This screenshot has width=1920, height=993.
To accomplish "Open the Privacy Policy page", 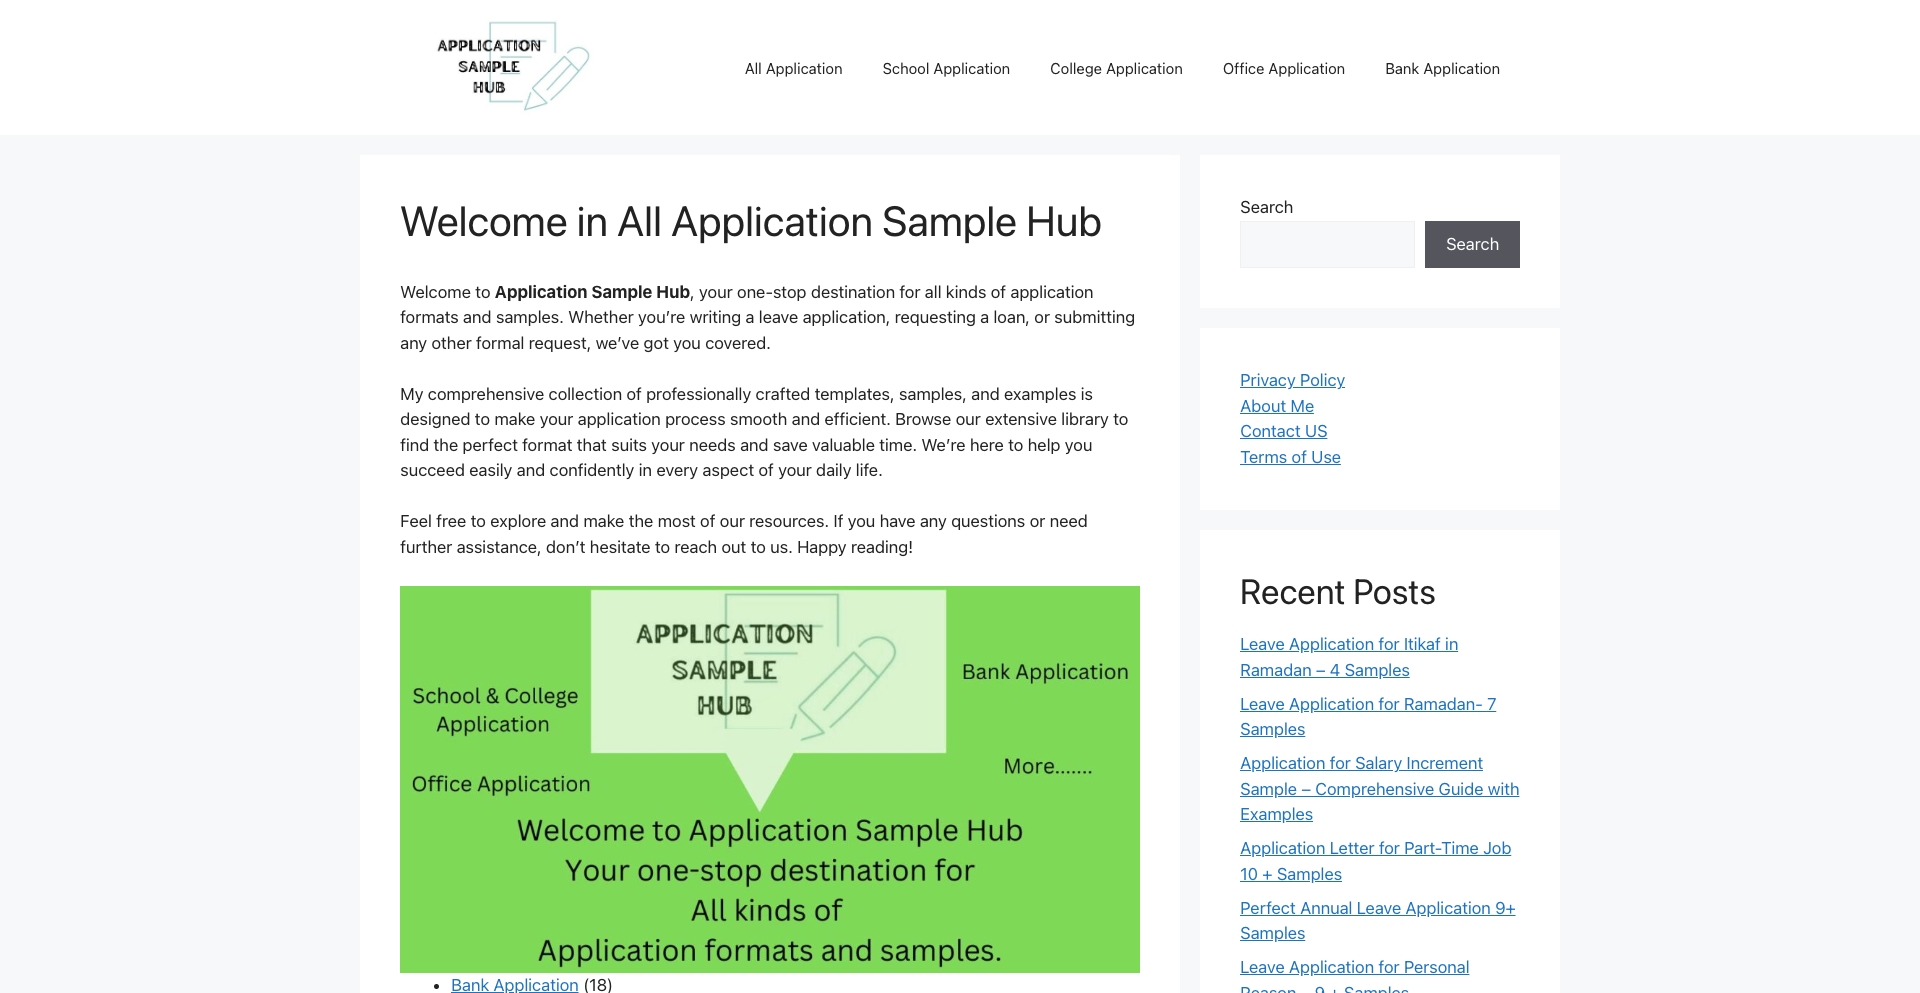I will click(1292, 380).
